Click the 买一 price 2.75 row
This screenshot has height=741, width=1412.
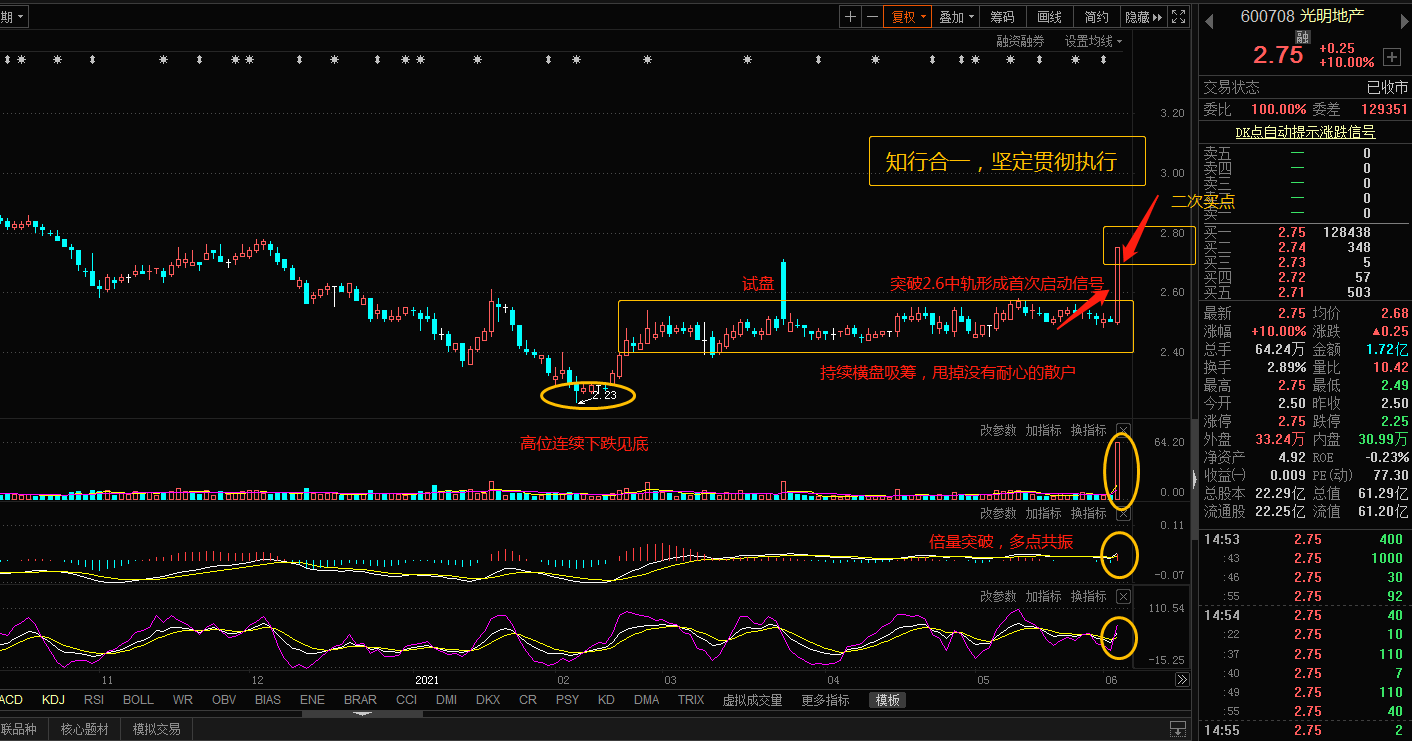[1305, 232]
